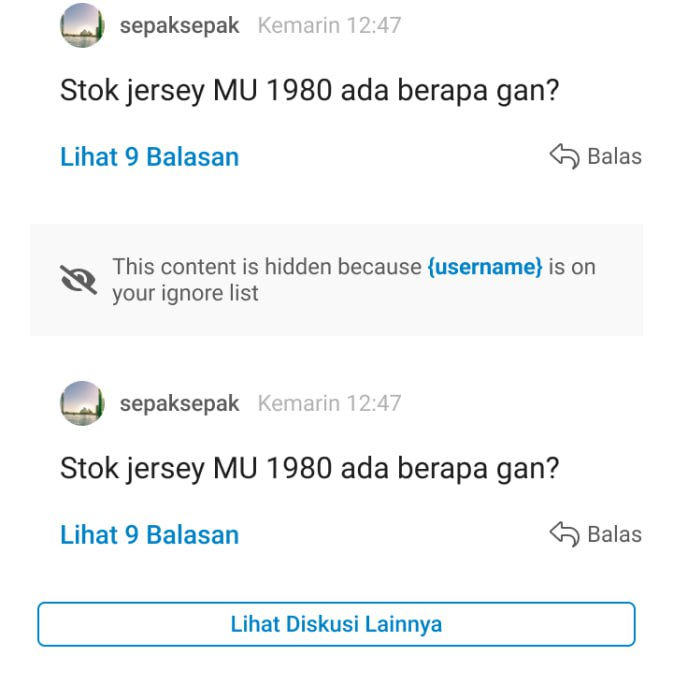Click the 'Kemarin 12:47' timestamp below the hidden notice

(329, 404)
